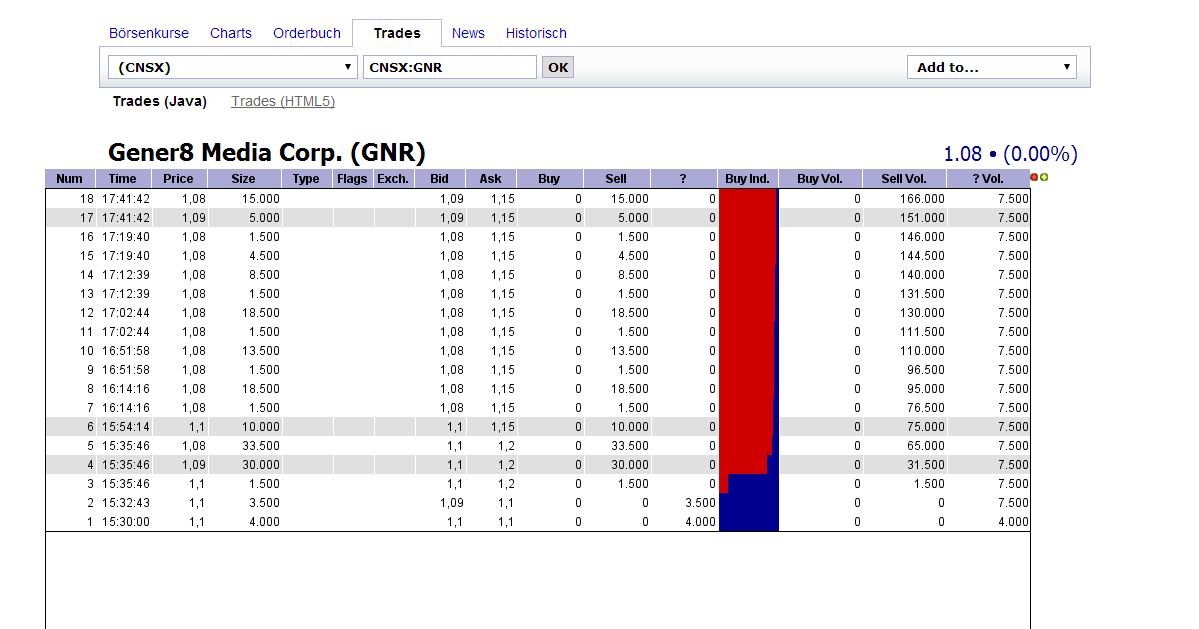Open the Trades (HTML5) link
This screenshot has width=1199, height=629.
coord(283,101)
